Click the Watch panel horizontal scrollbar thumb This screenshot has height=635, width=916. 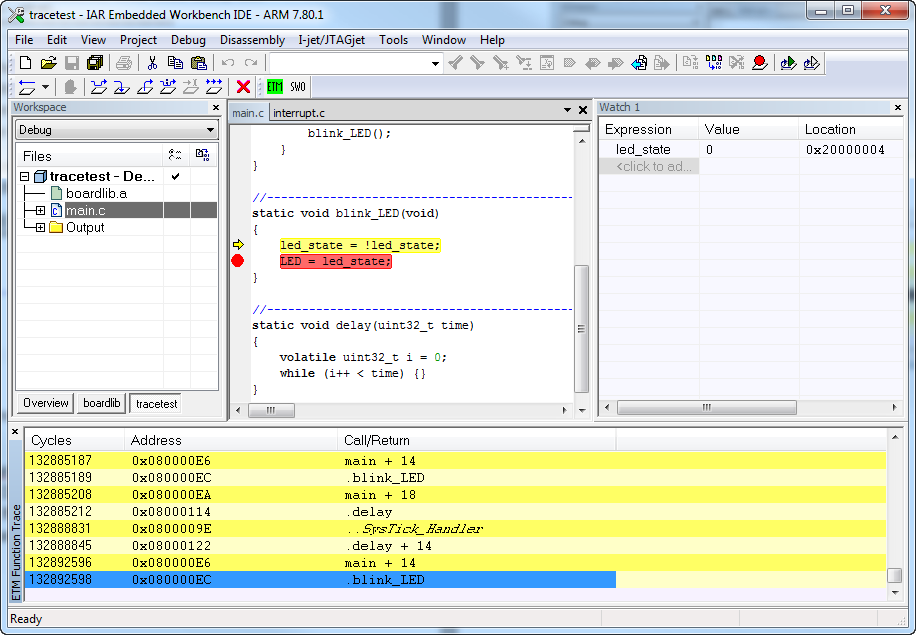click(706, 408)
